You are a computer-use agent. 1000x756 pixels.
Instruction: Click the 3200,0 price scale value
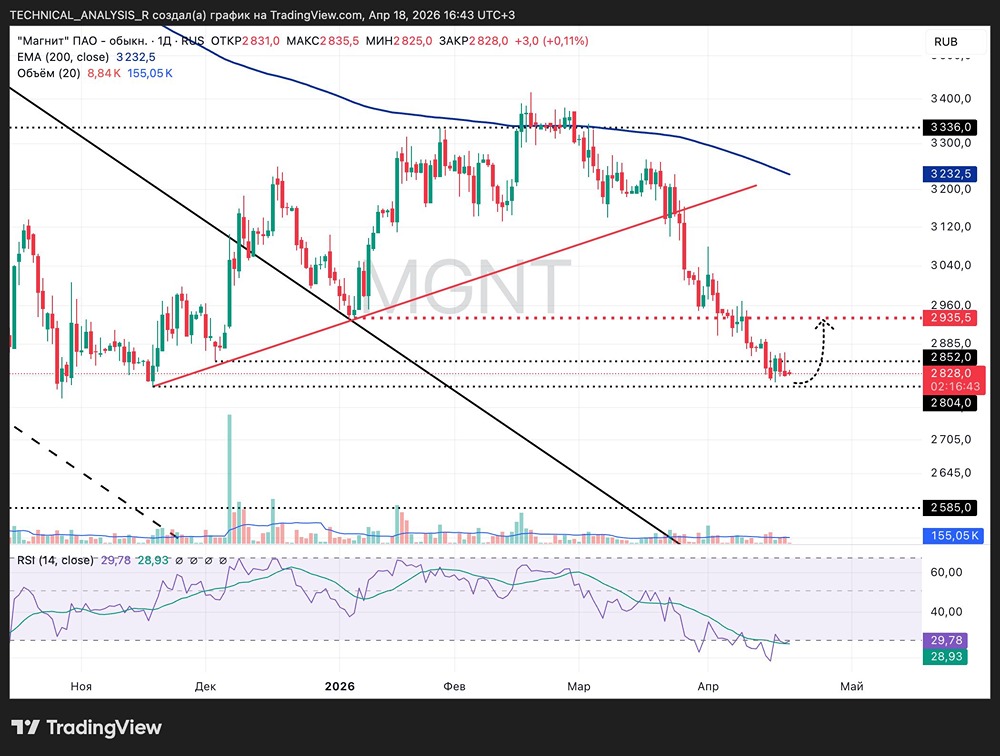pyautogui.click(x=951, y=189)
